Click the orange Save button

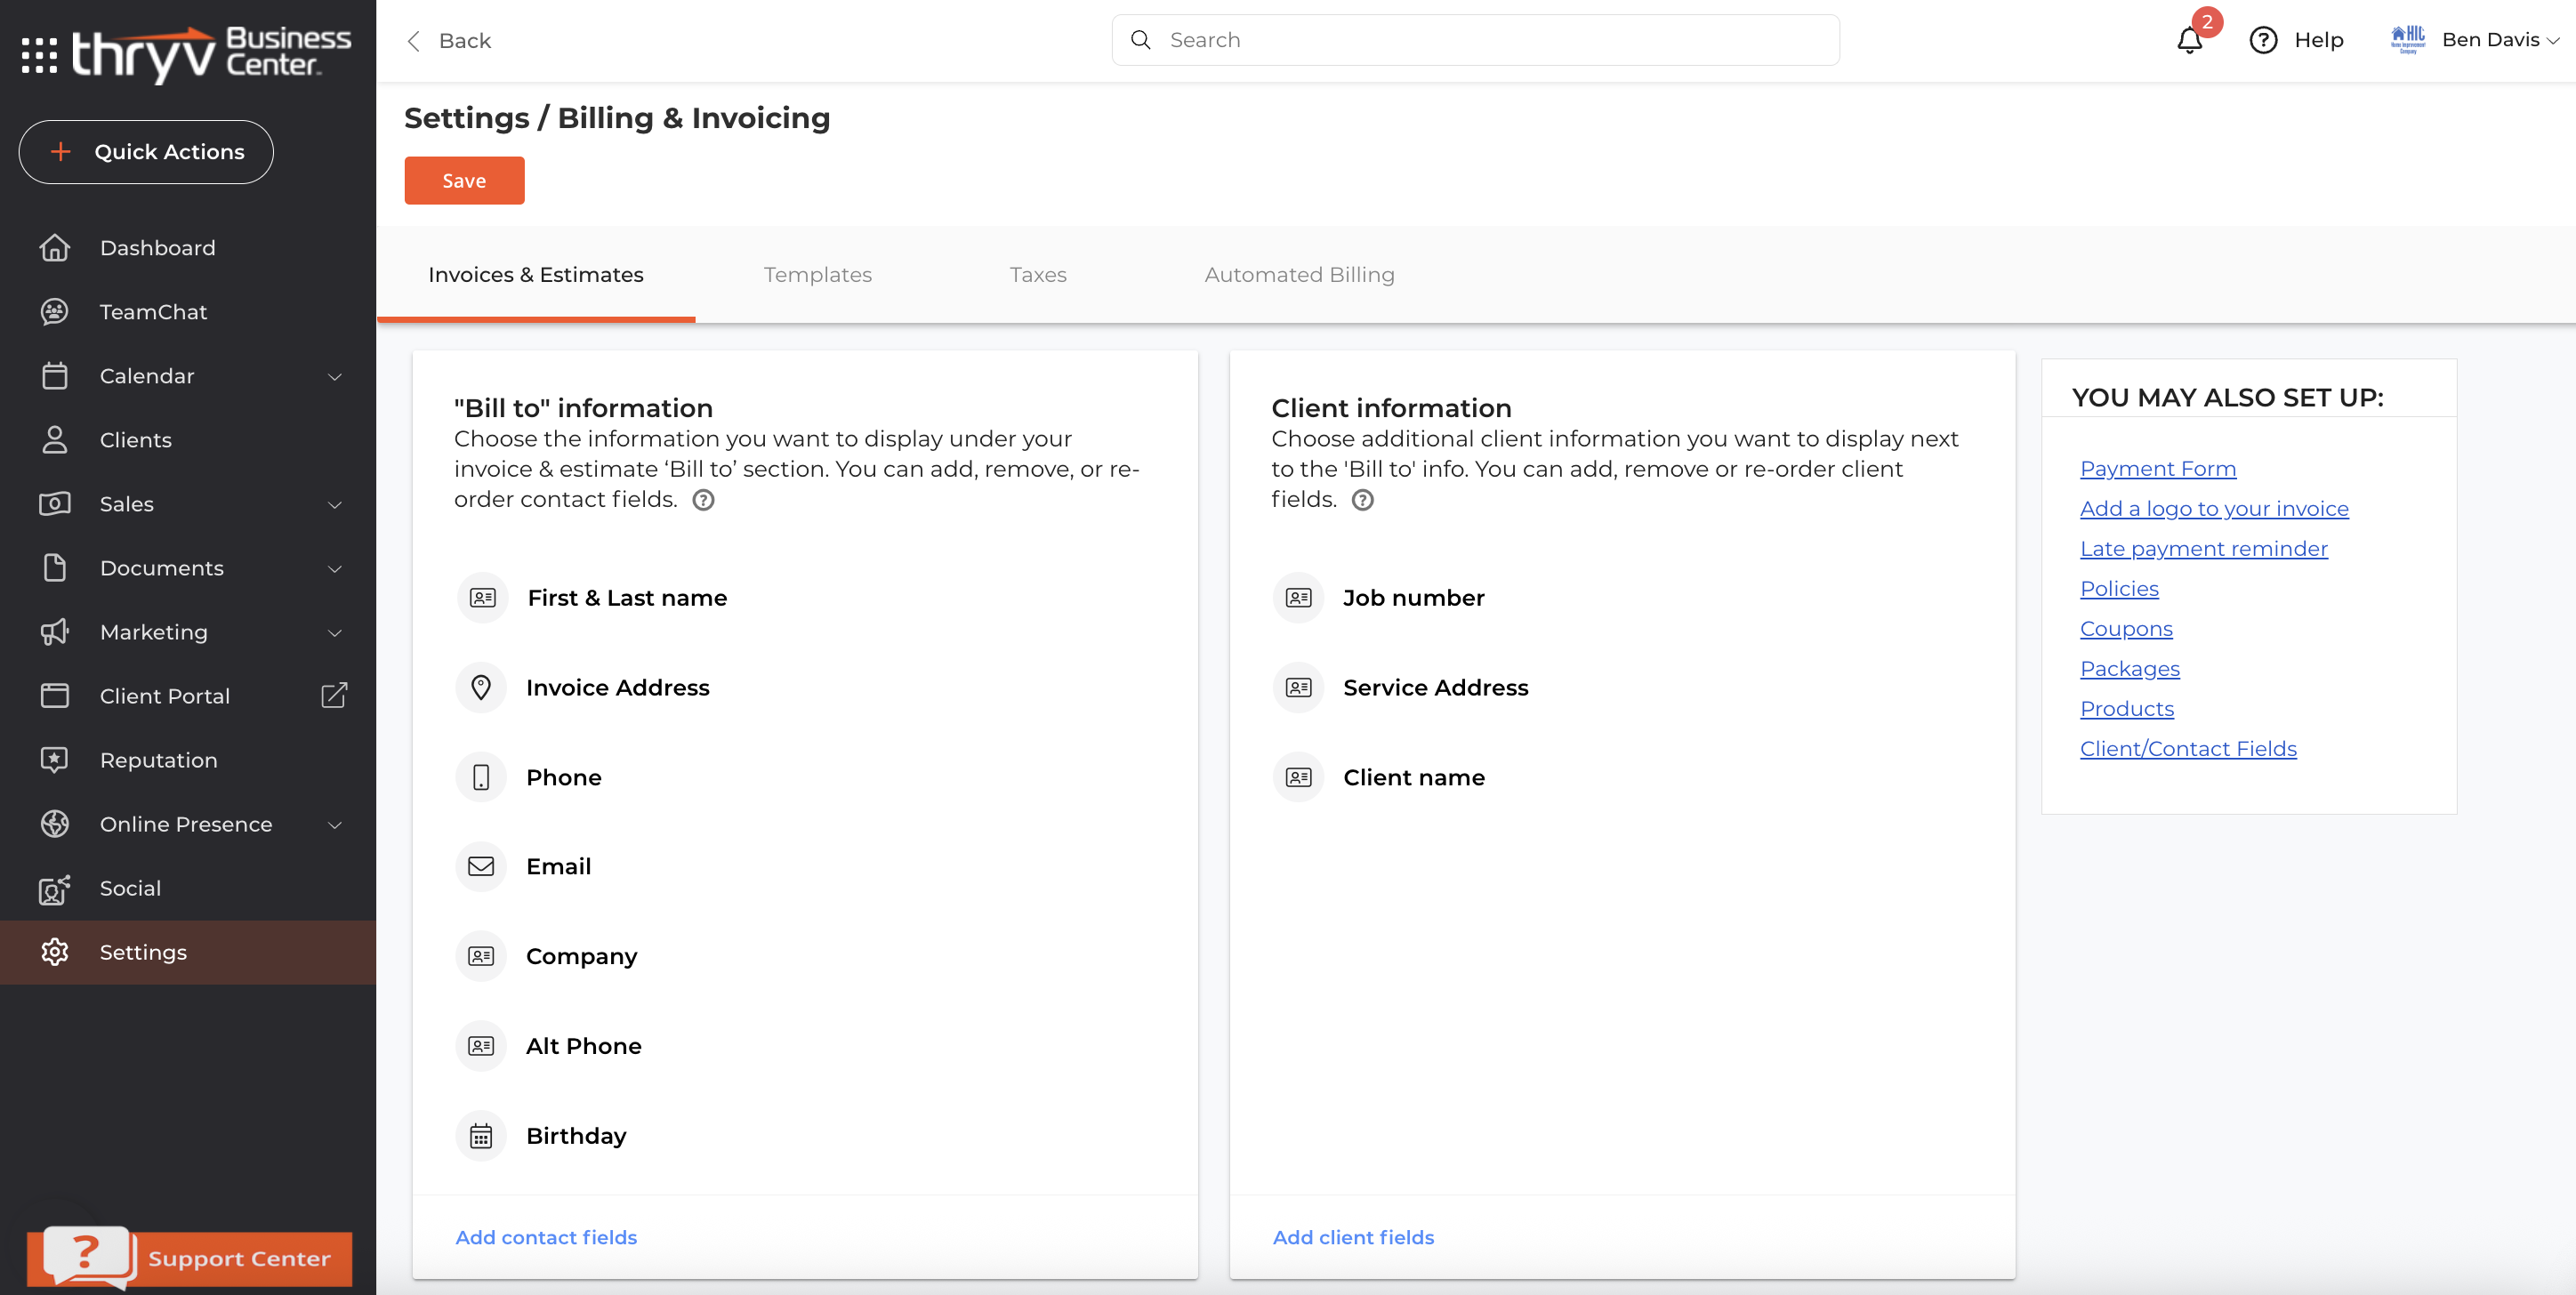pyautogui.click(x=464, y=181)
